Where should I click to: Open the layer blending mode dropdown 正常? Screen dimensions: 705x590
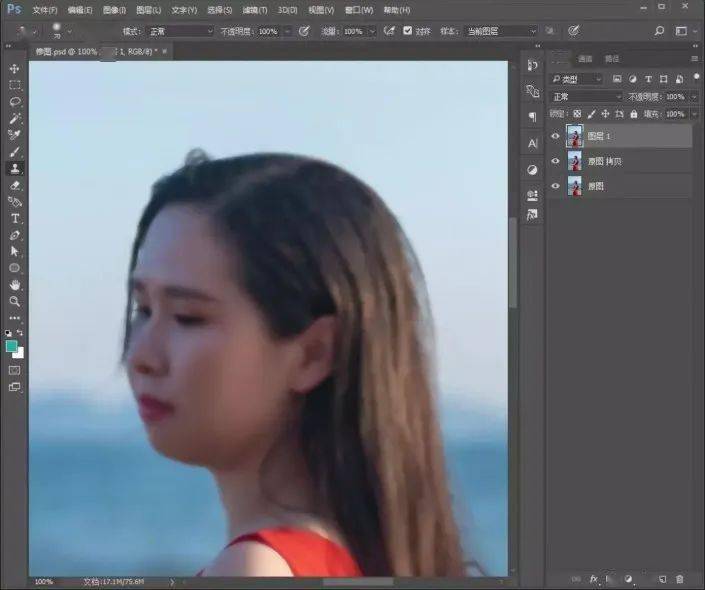pyautogui.click(x=586, y=96)
